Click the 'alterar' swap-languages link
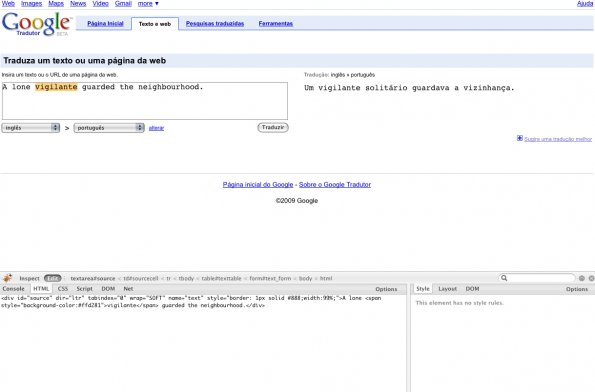 pyautogui.click(x=156, y=128)
